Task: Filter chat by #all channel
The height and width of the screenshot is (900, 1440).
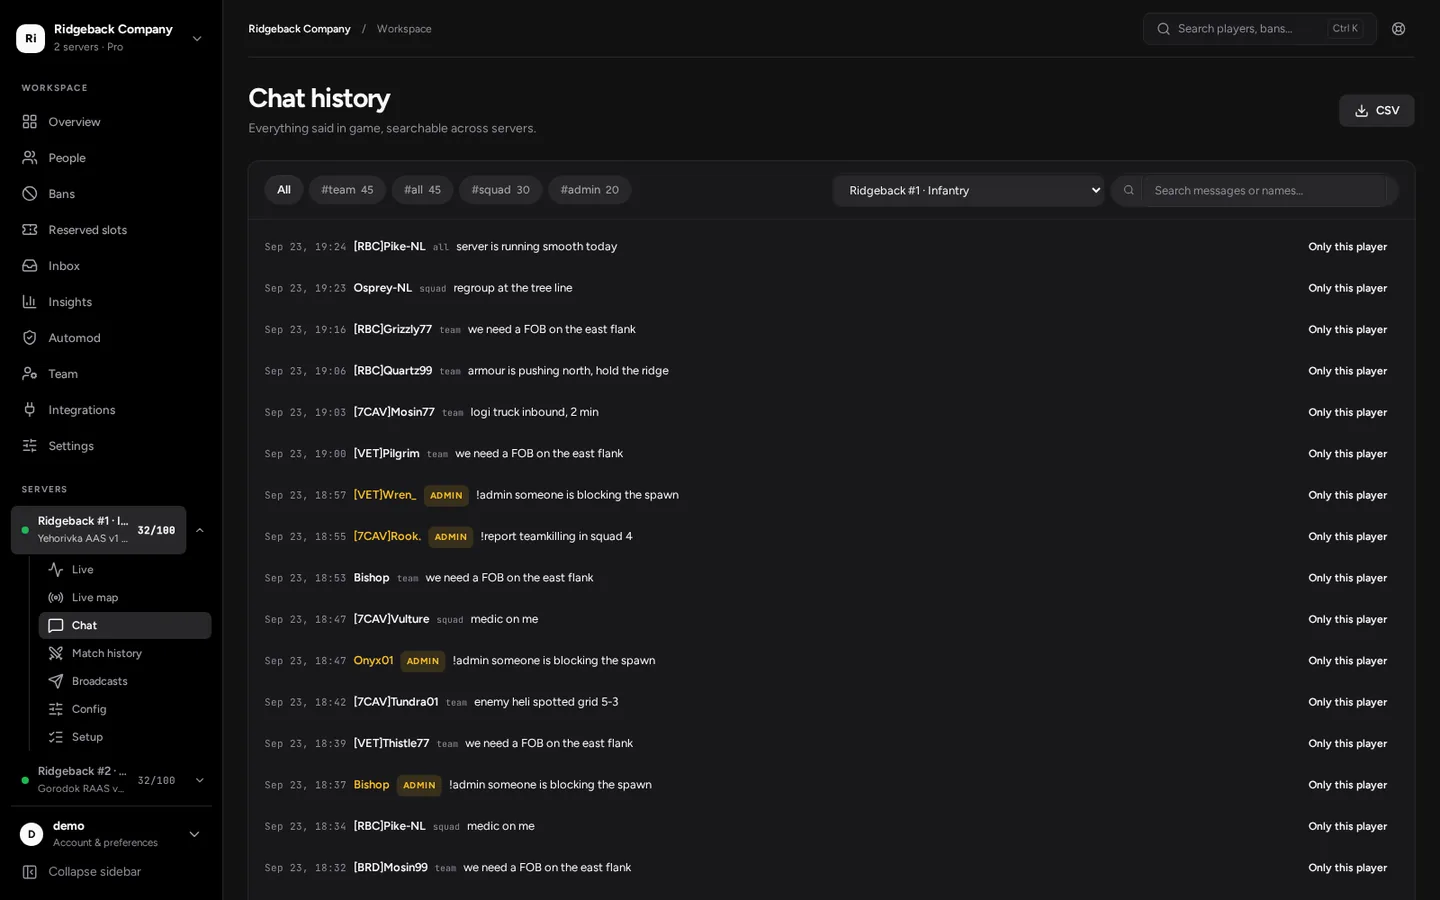Action: point(422,190)
